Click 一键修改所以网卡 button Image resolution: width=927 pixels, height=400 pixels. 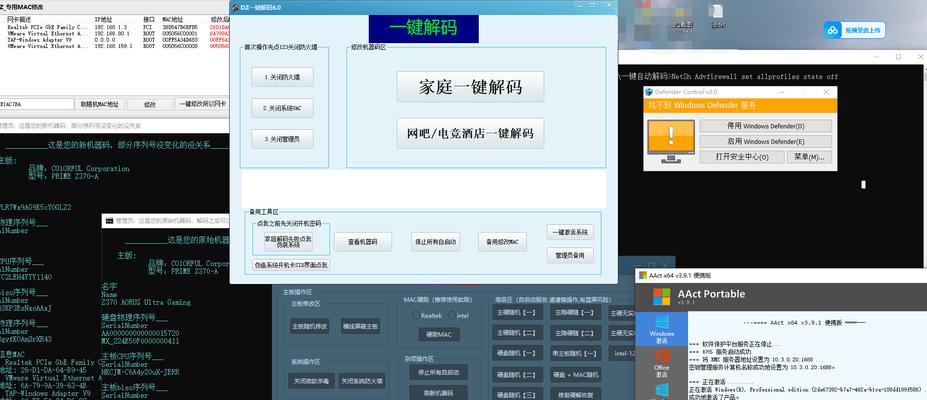[x=202, y=104]
